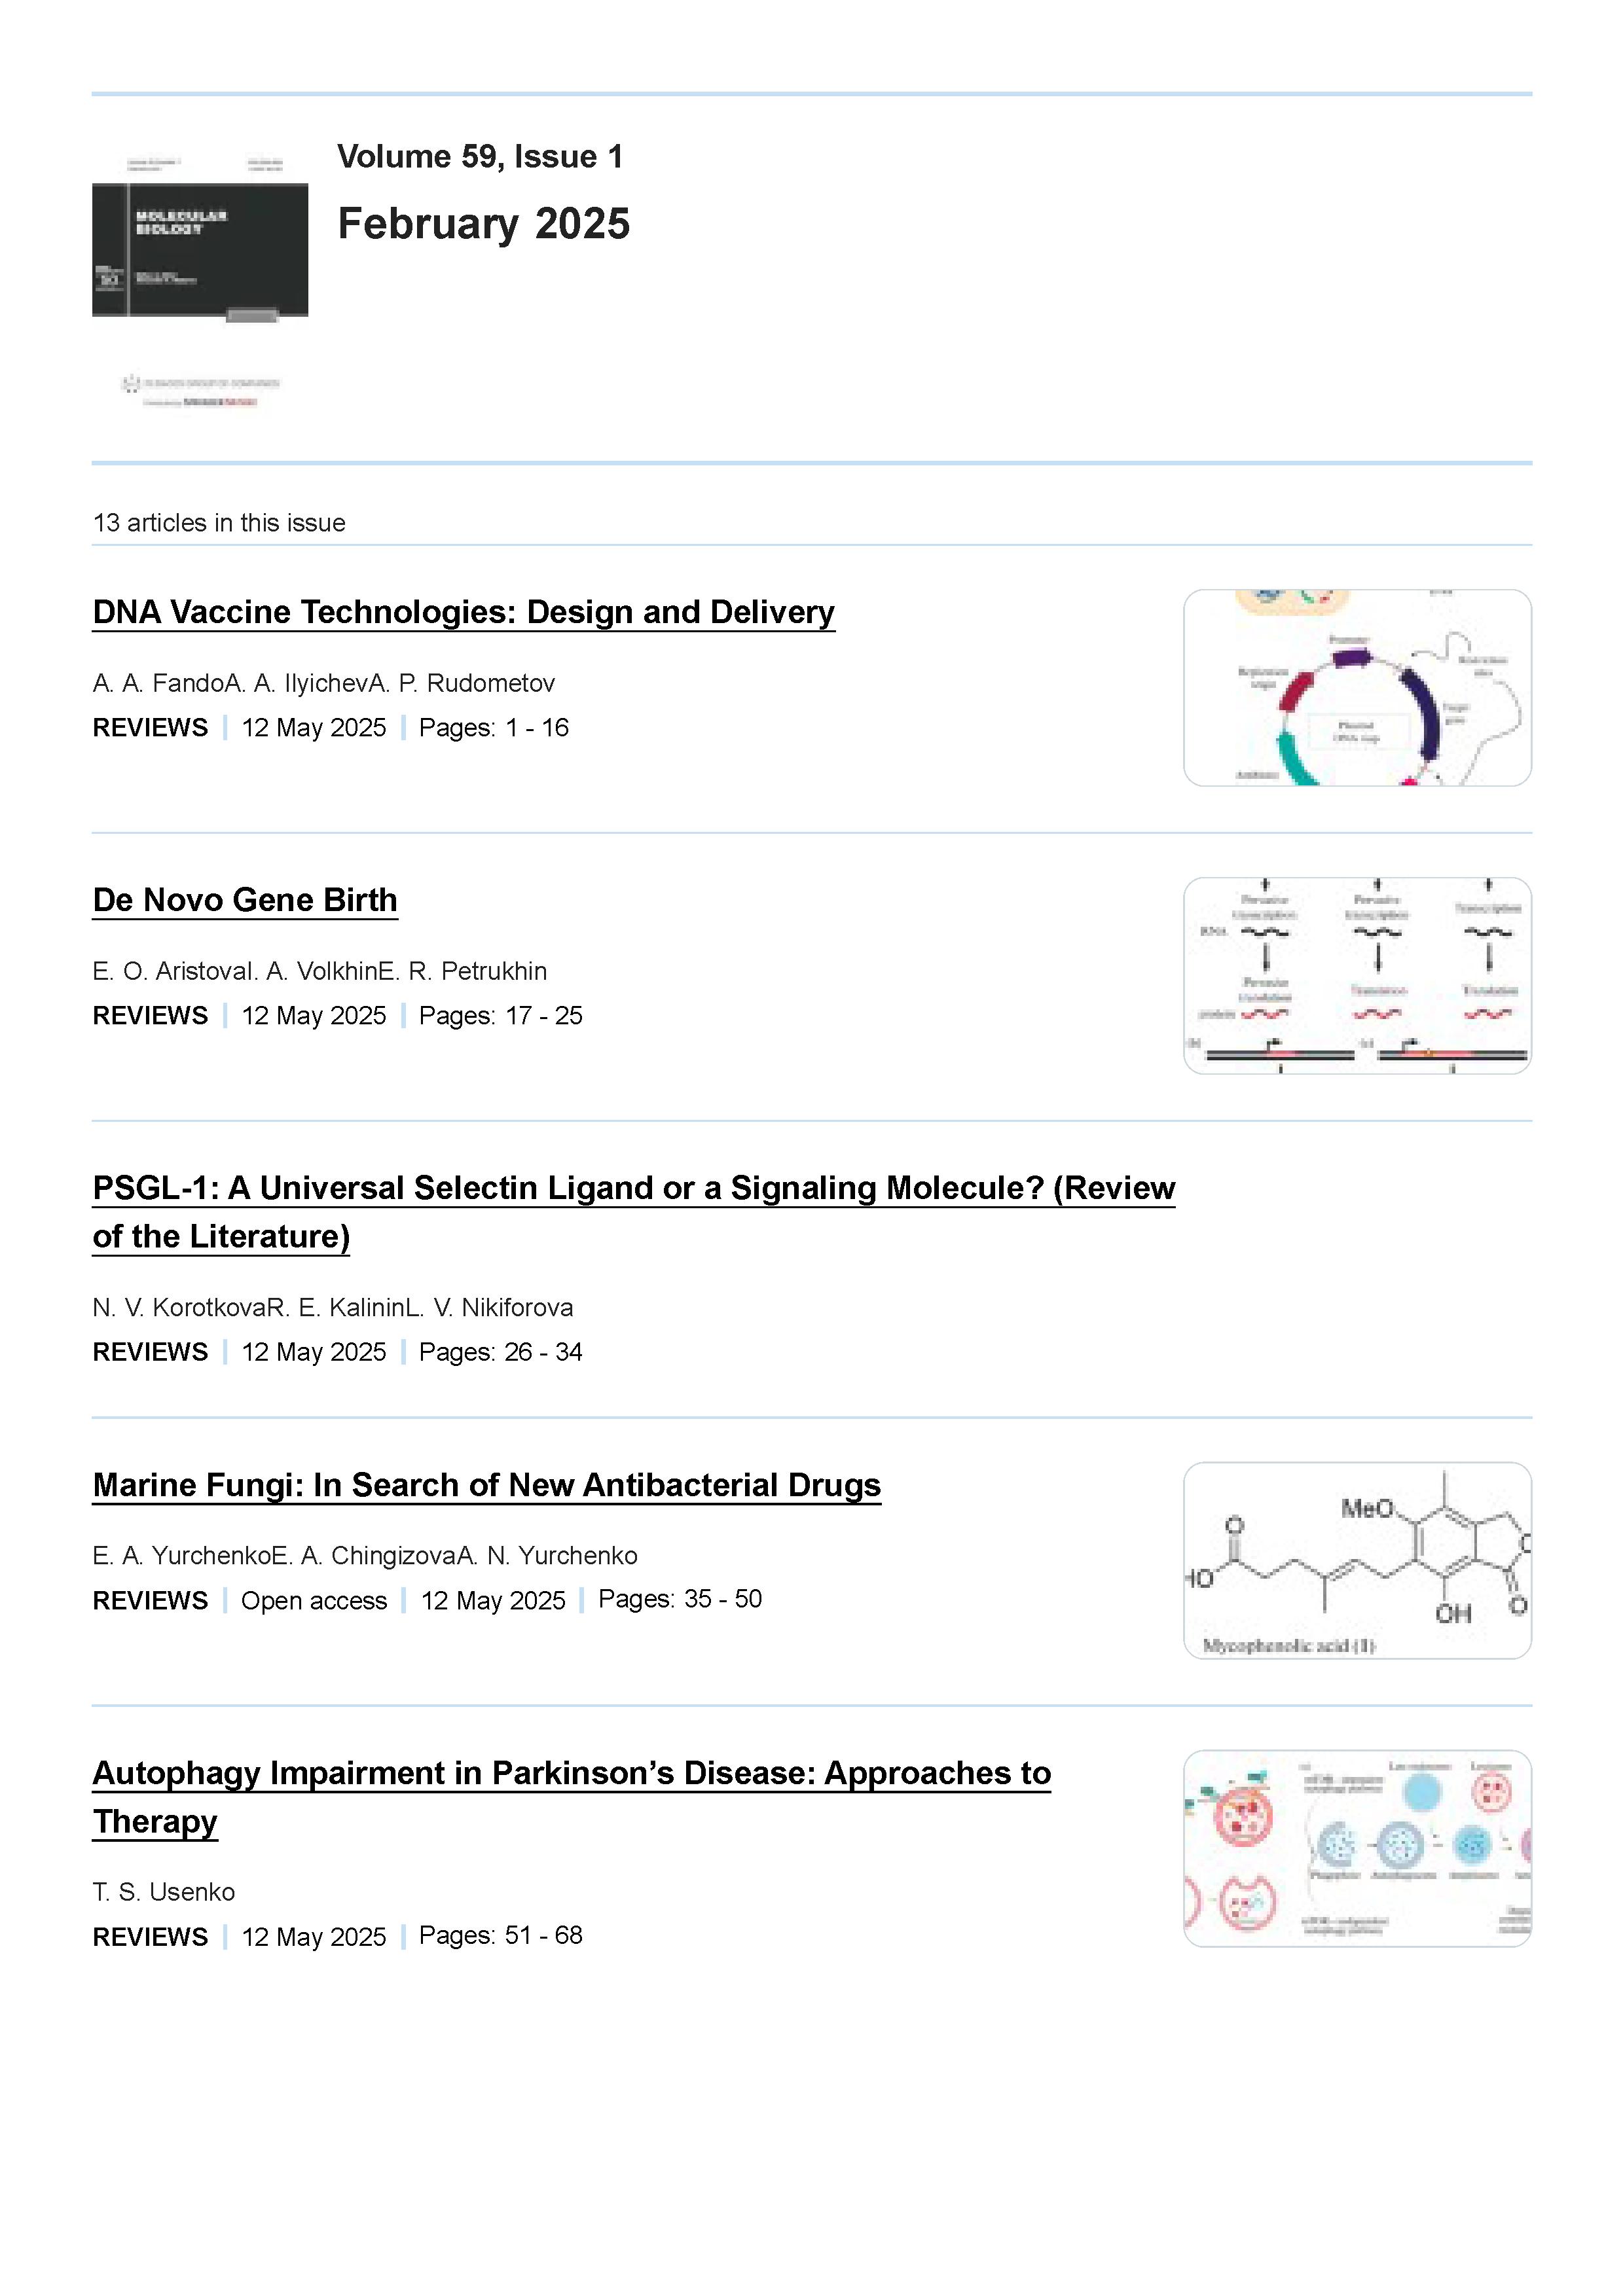Viewport: 1623px width, 2296px height.
Task: Click the Open access label
Action: [314, 1600]
